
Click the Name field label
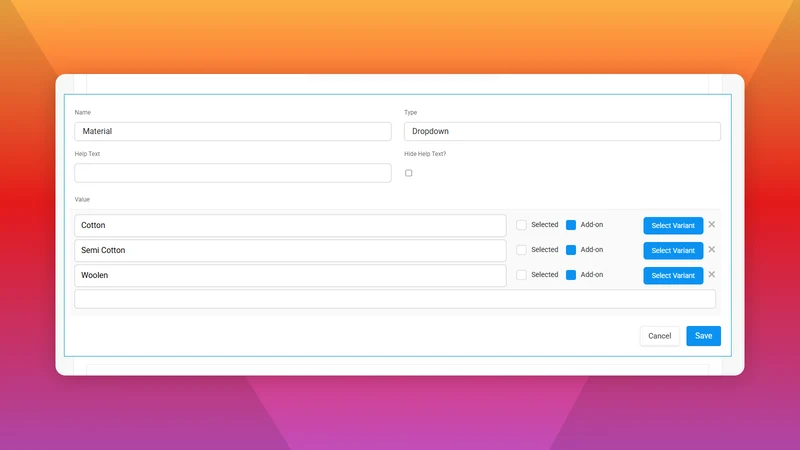(83, 112)
